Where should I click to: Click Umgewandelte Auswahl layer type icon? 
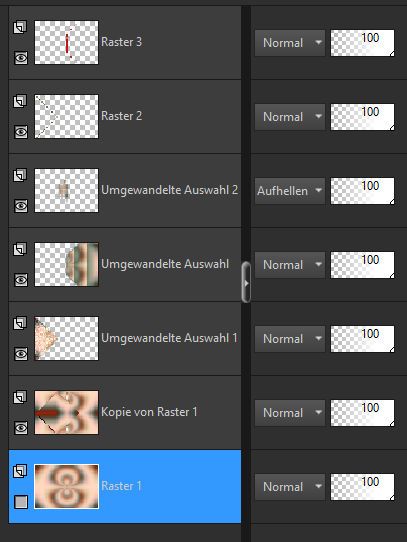coord(20,249)
